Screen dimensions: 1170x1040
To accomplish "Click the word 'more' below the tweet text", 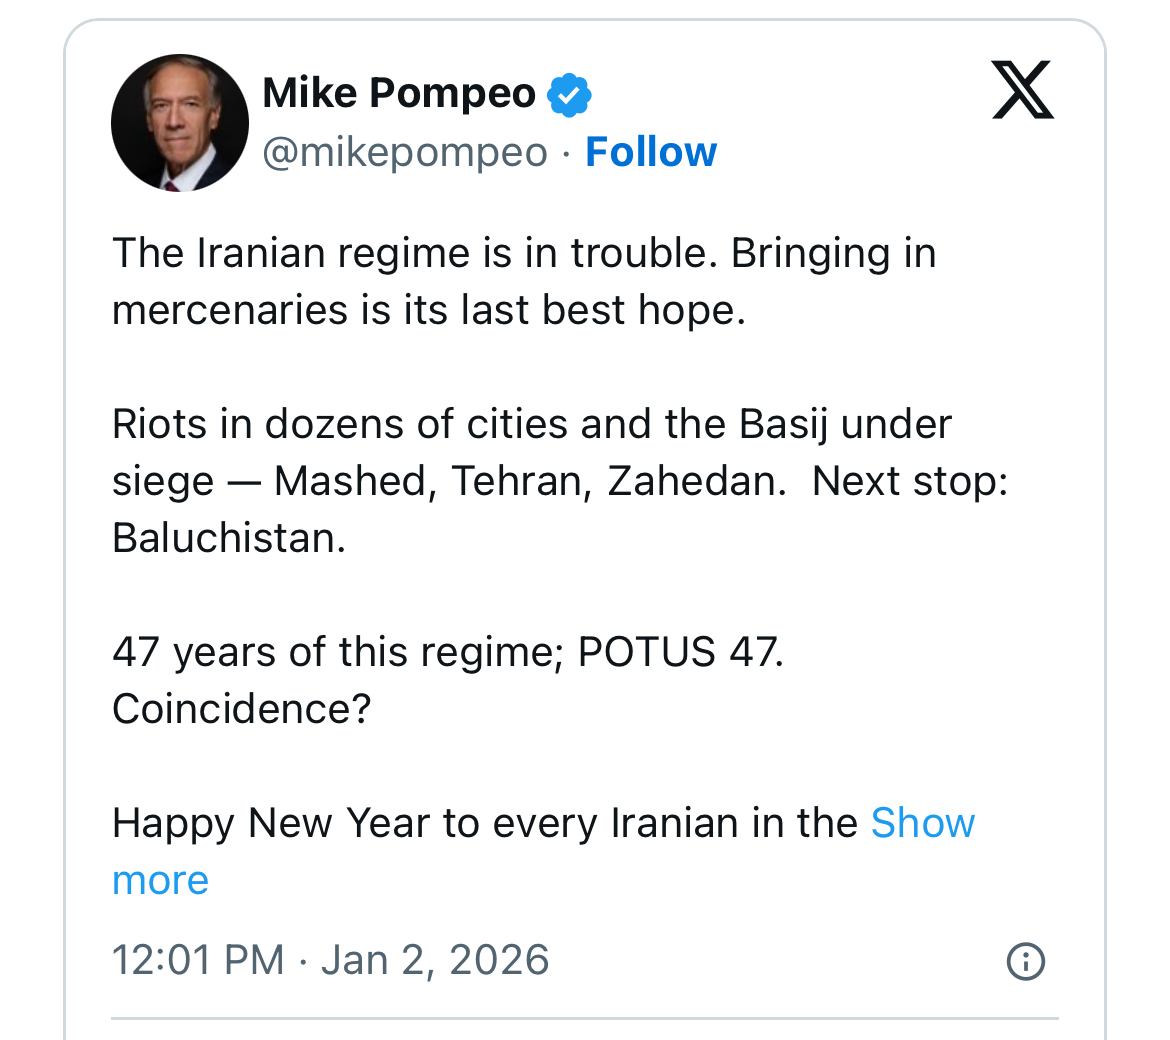I will [x=160, y=880].
